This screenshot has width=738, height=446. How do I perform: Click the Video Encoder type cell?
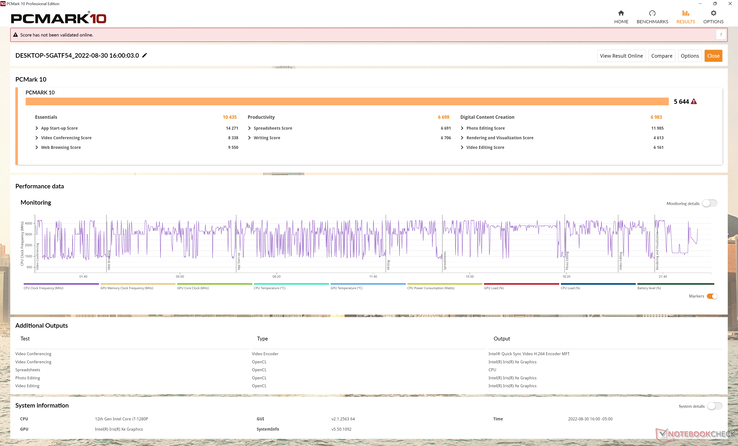point(265,354)
